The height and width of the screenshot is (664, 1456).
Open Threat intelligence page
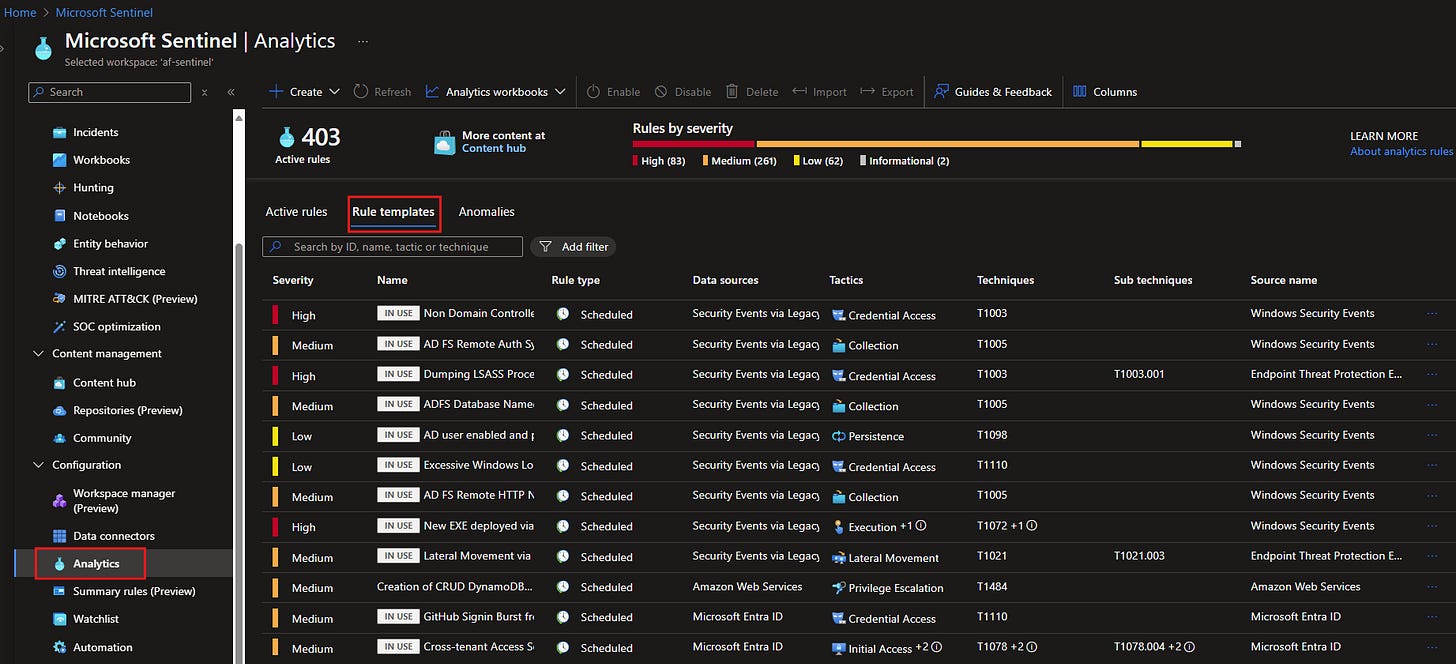(x=119, y=271)
